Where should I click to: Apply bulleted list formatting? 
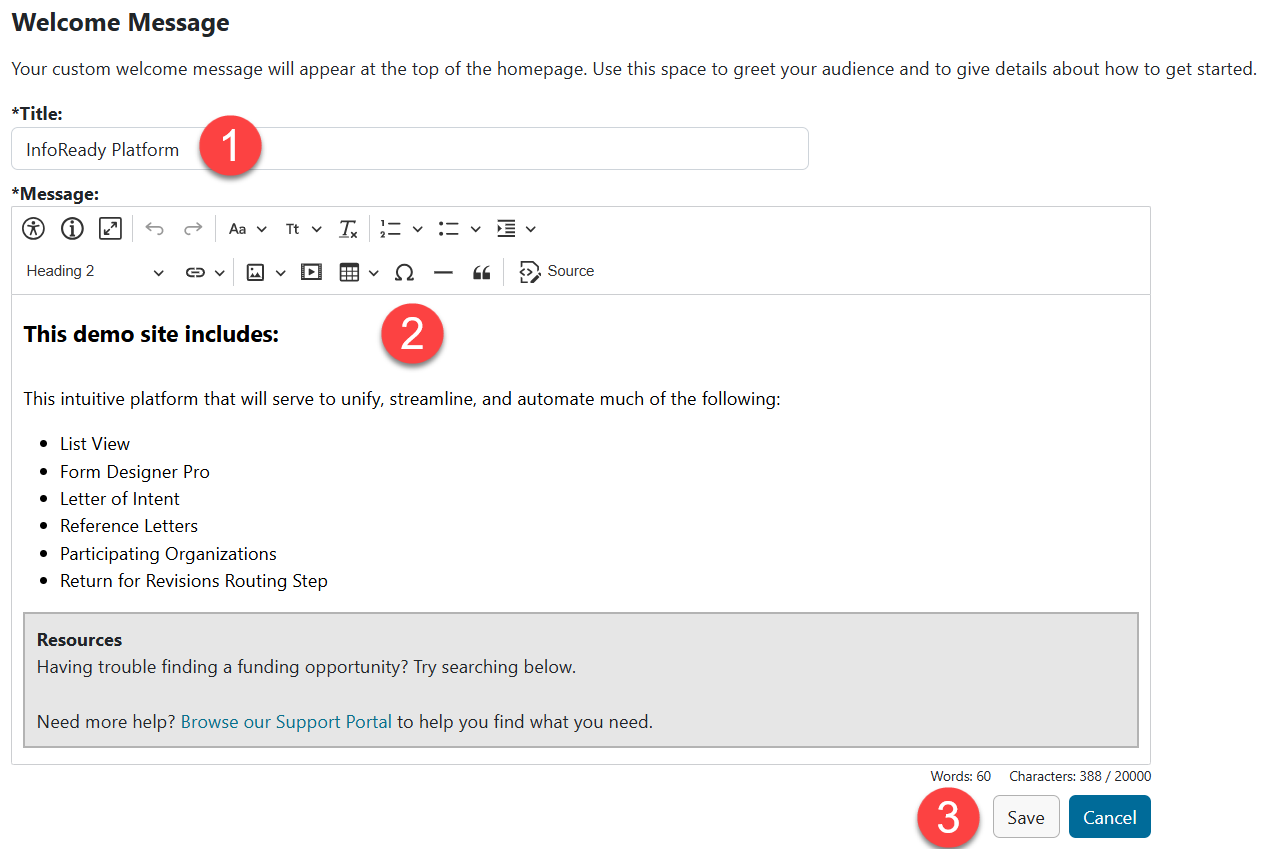point(448,229)
